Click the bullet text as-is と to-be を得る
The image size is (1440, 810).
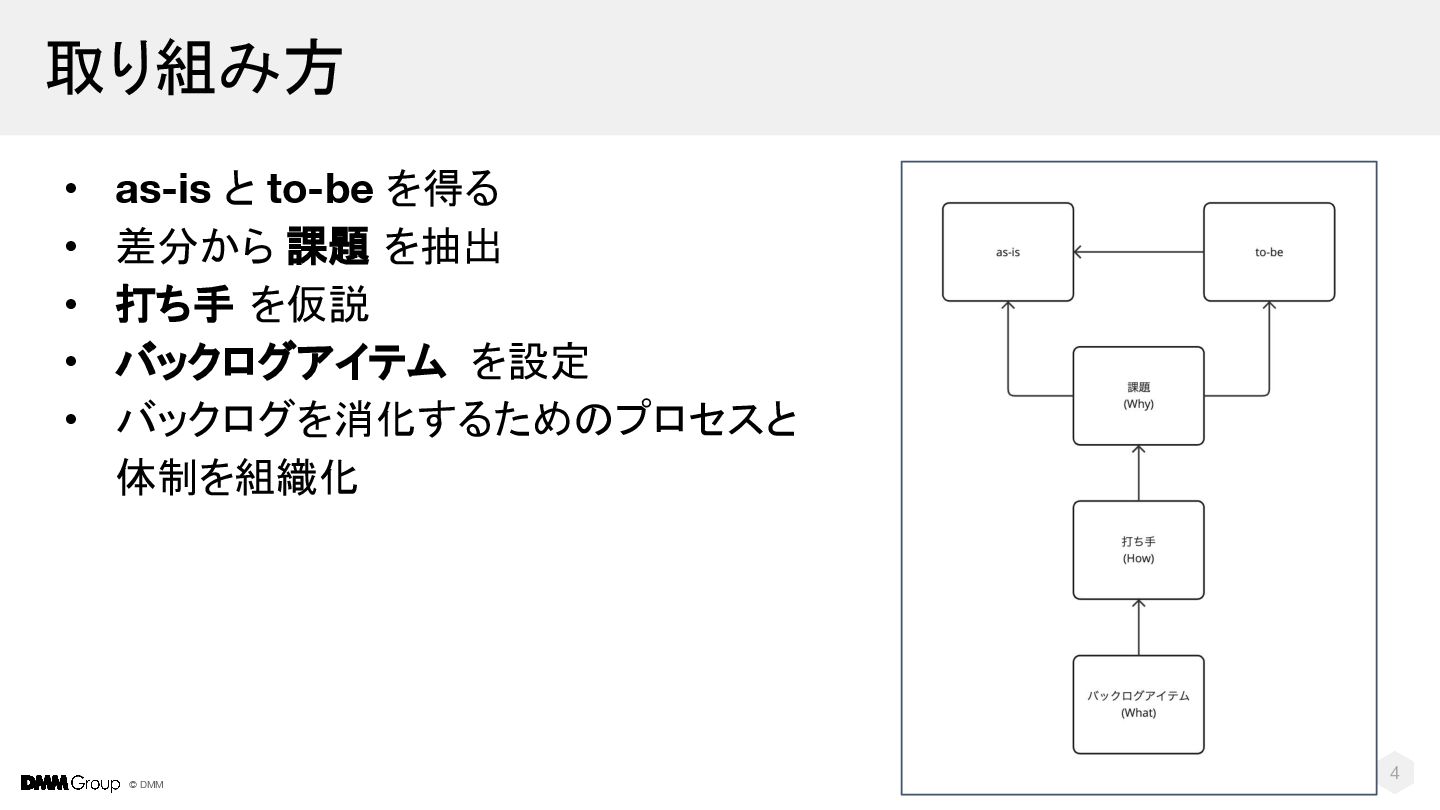pos(307,188)
